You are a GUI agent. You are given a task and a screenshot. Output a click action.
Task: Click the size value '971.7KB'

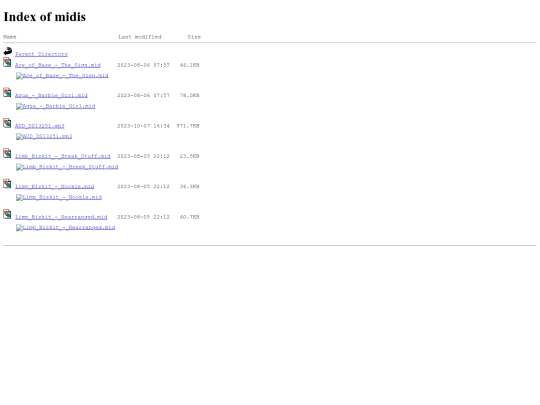[188, 126]
